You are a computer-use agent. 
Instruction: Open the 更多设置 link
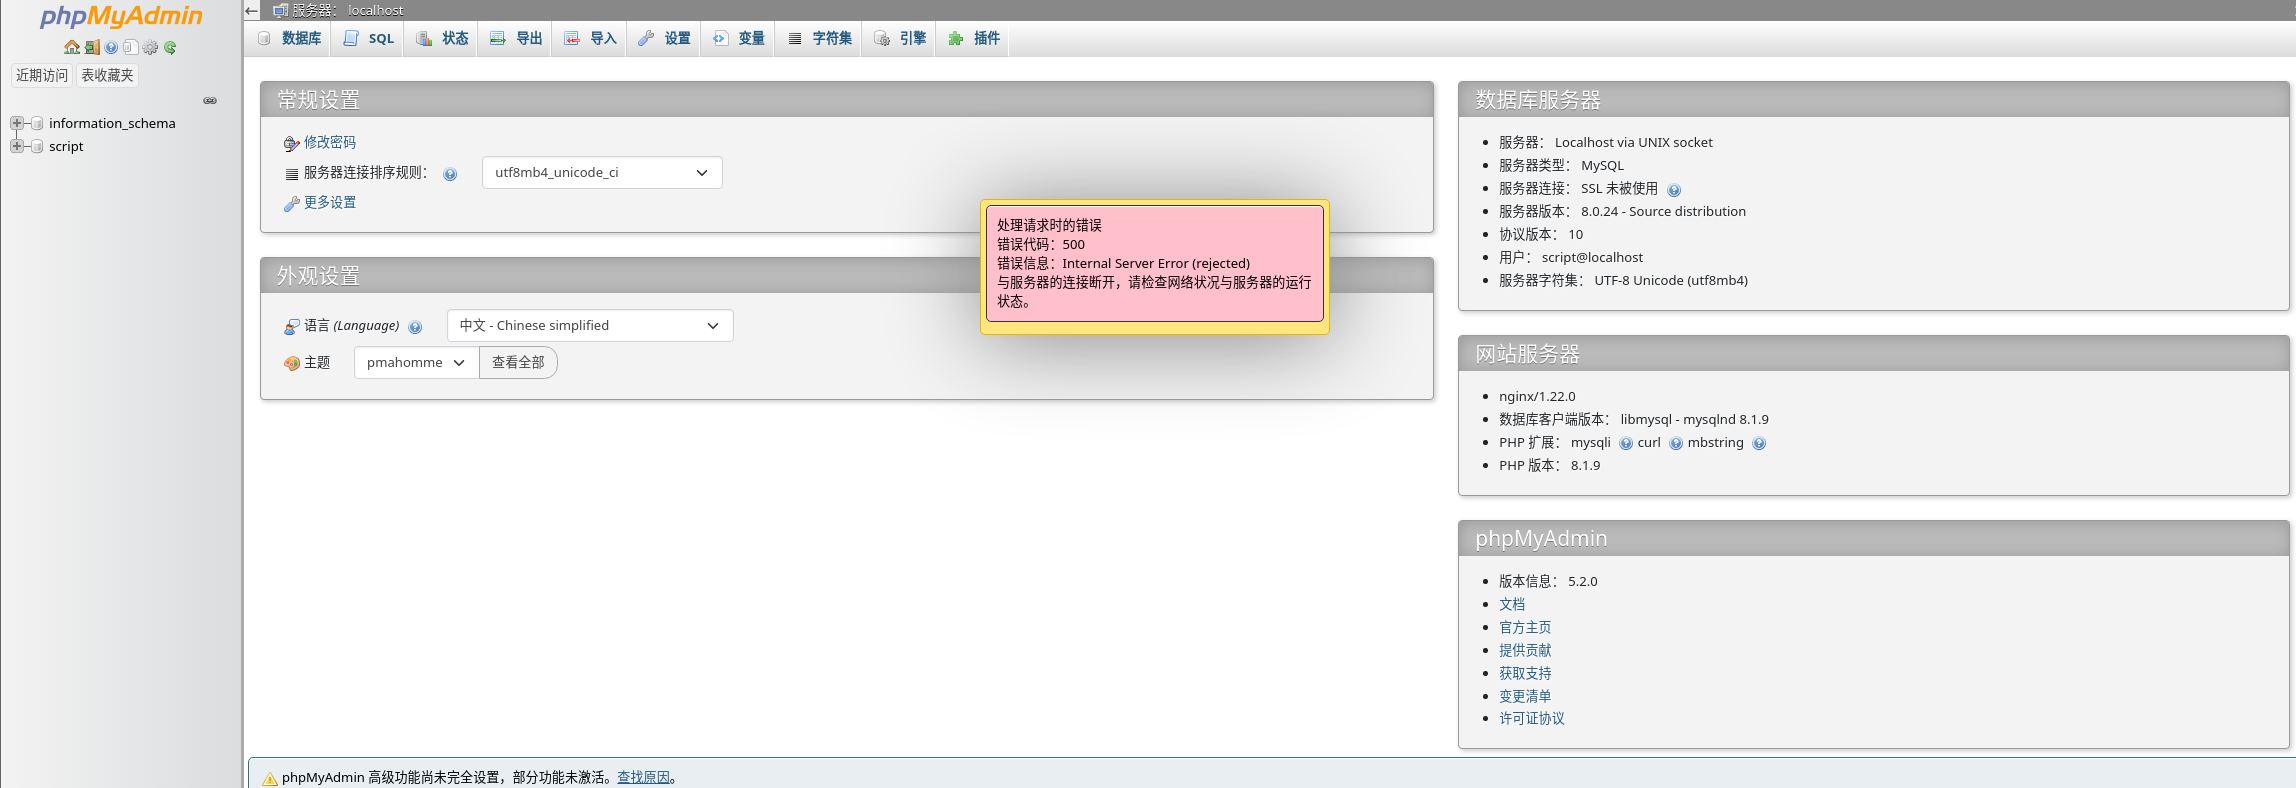coord(330,202)
